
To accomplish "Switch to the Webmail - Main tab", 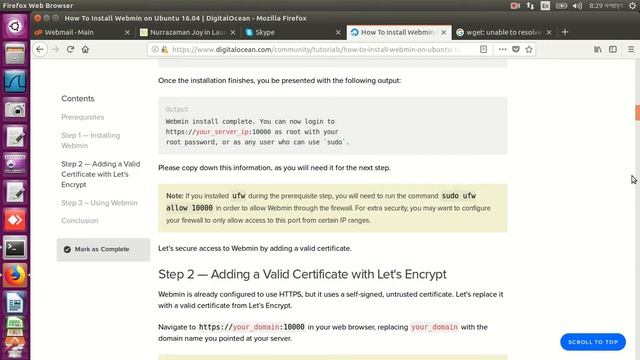I will coord(82,32).
